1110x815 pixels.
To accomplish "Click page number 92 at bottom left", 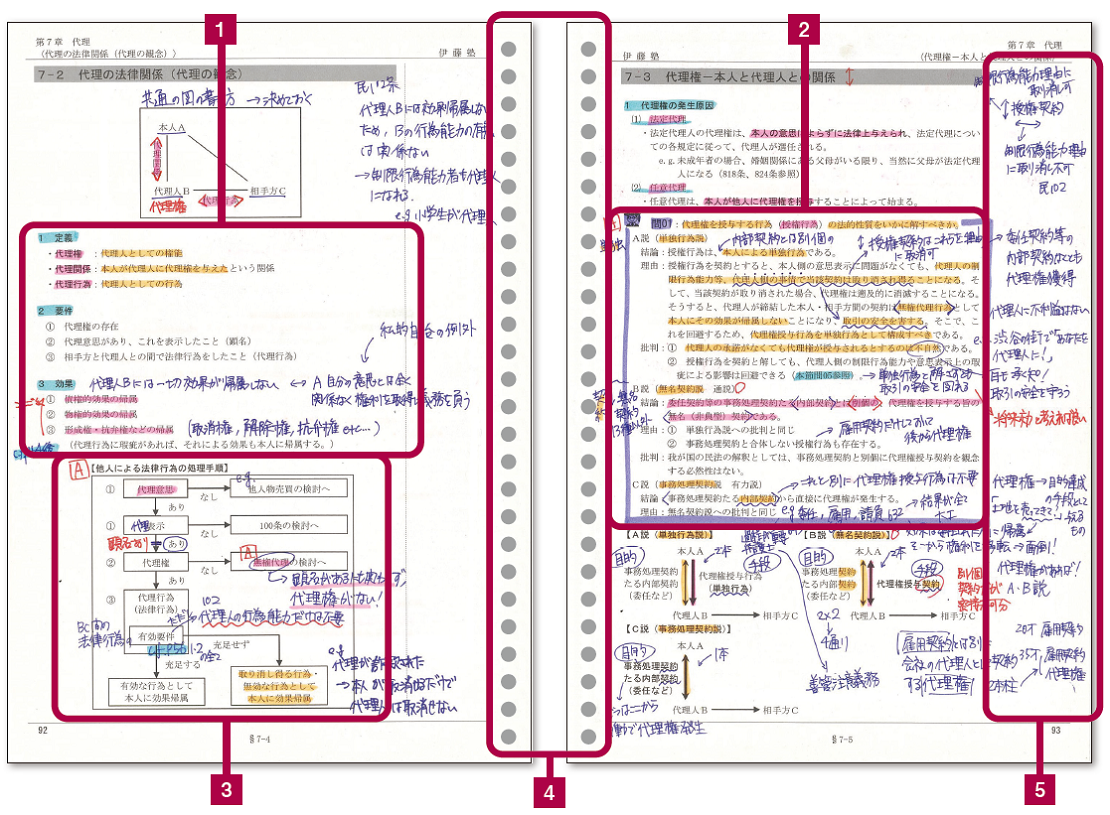I will (x=42, y=730).
